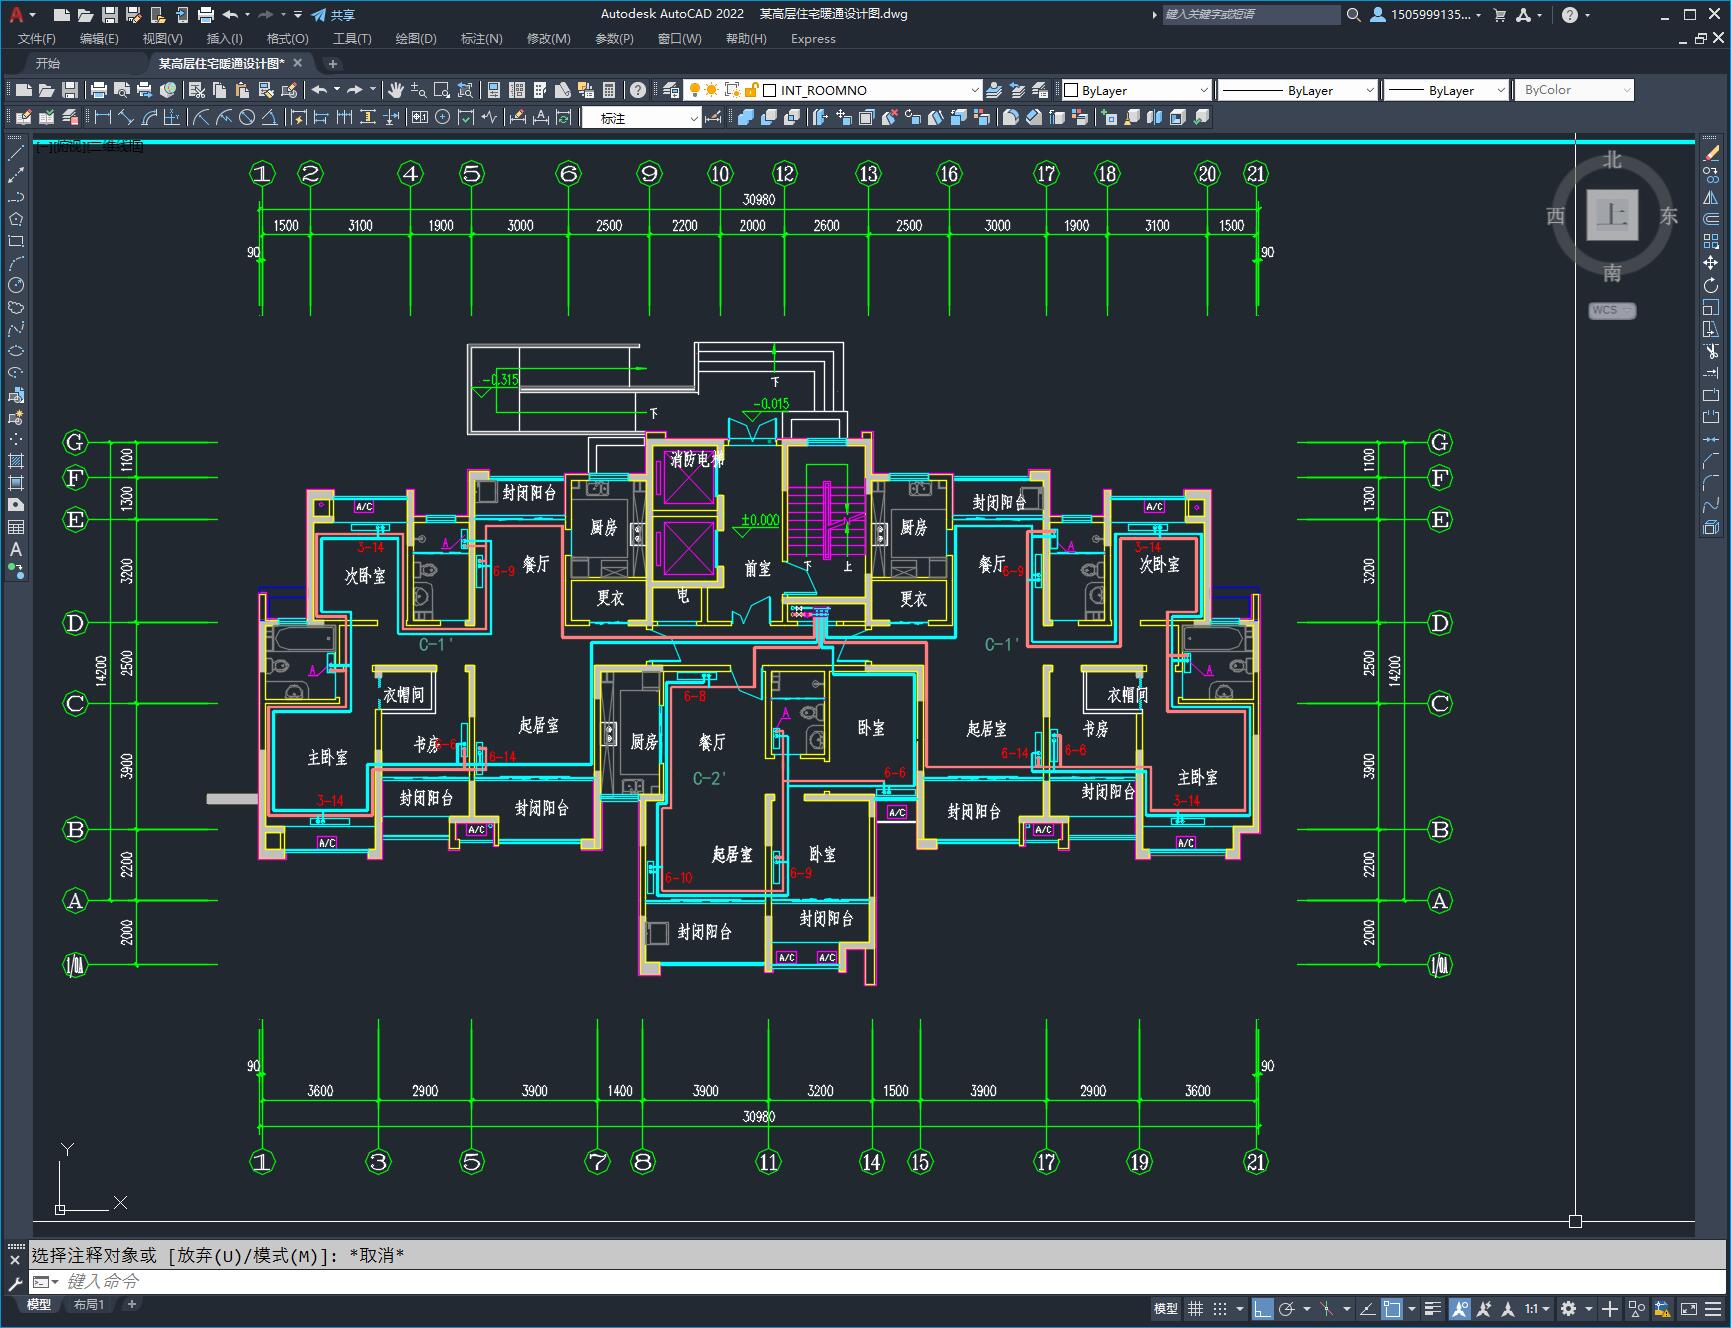
Task: Toggle the grid display in status bar
Action: [x=1195, y=1308]
